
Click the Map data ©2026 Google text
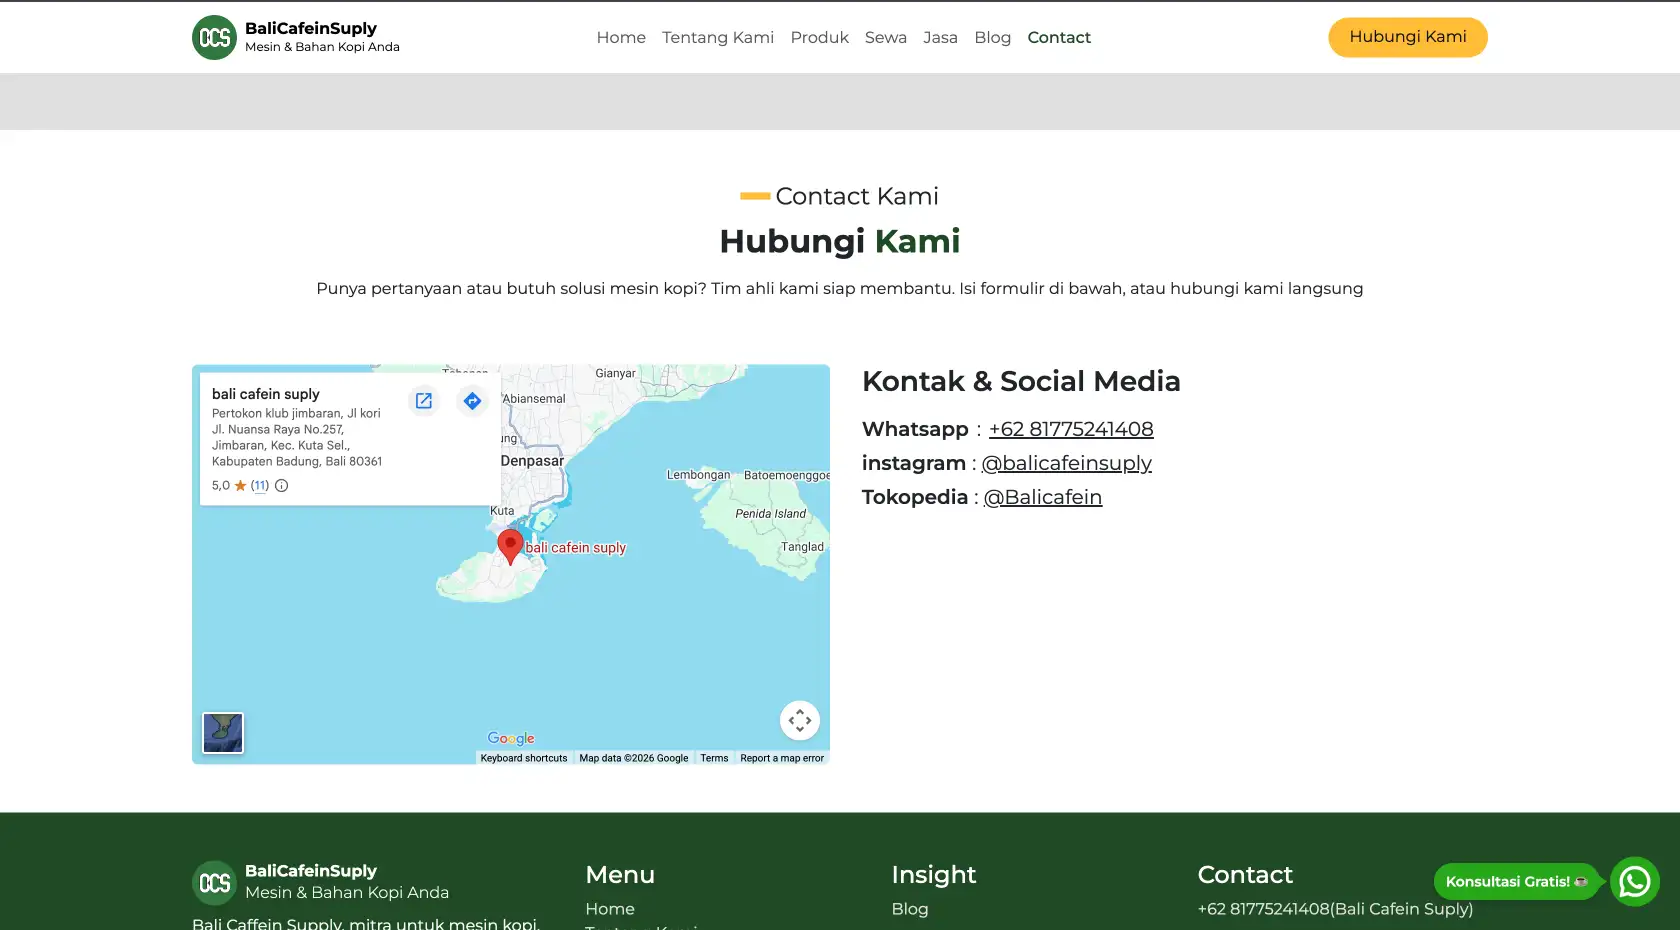click(x=634, y=758)
